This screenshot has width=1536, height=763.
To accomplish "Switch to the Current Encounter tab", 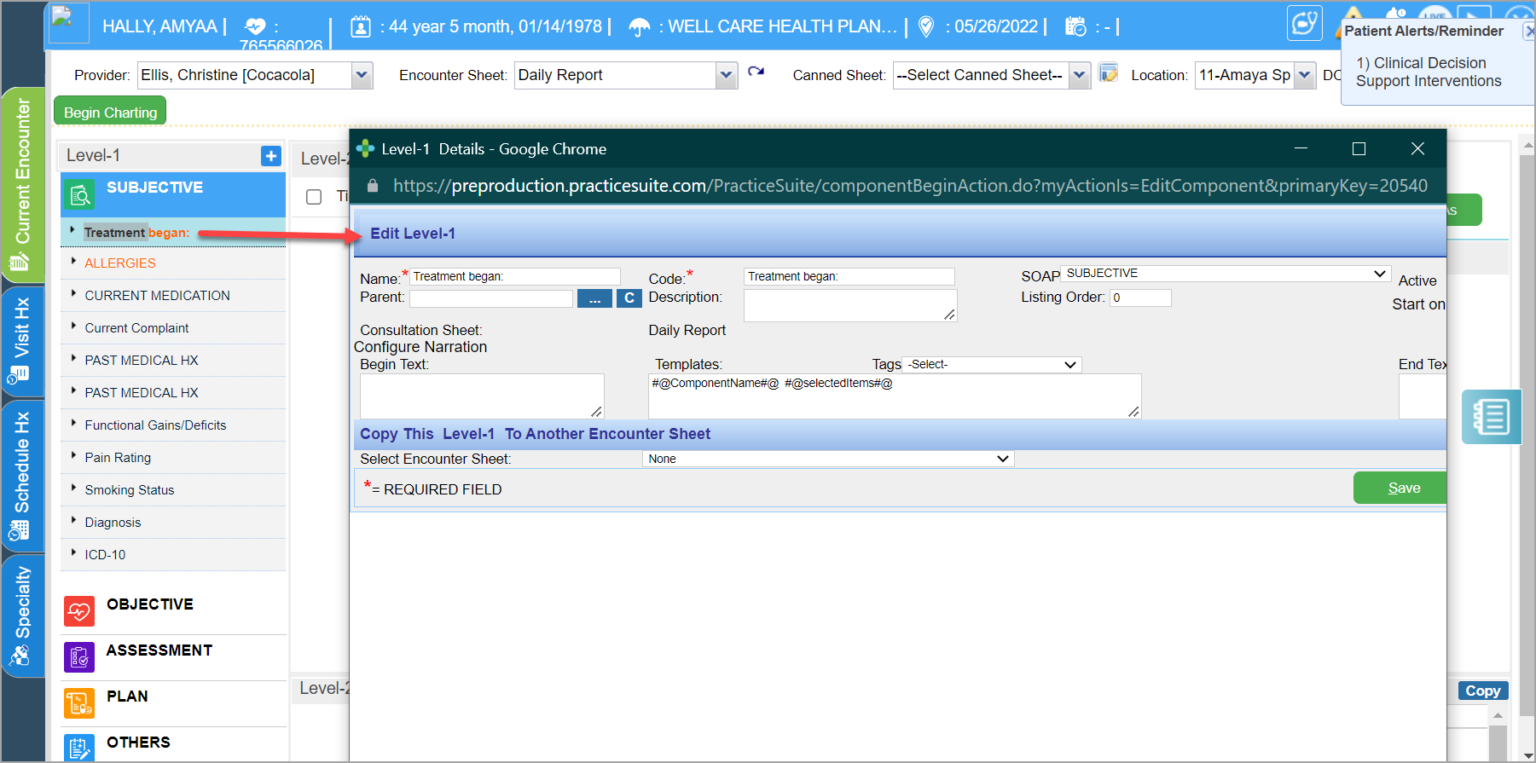I will pyautogui.click(x=22, y=186).
